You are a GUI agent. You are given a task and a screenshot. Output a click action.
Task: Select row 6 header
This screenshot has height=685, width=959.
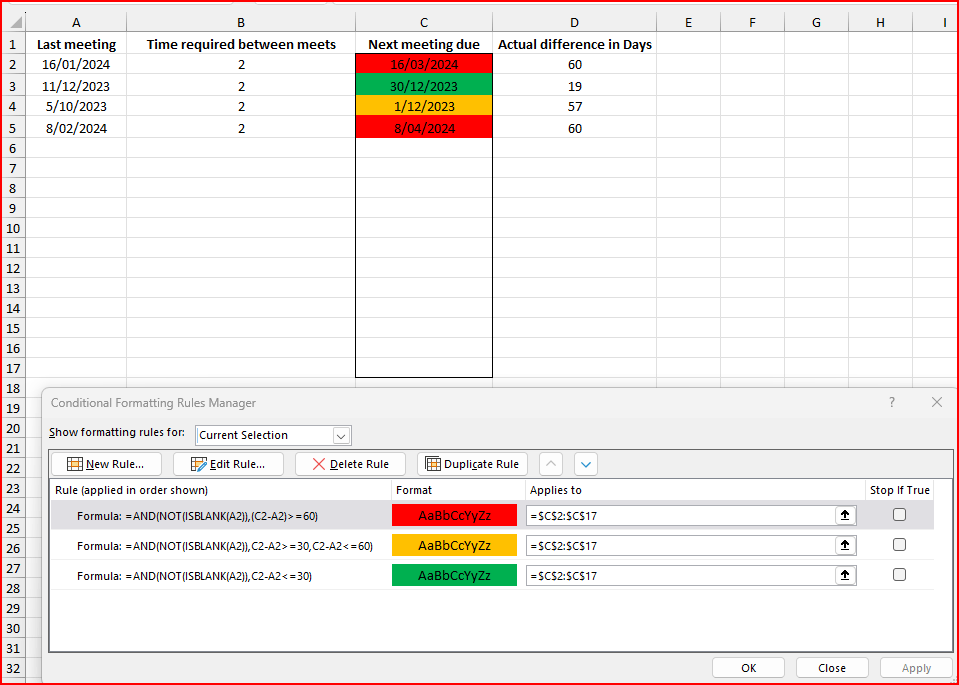[13, 148]
